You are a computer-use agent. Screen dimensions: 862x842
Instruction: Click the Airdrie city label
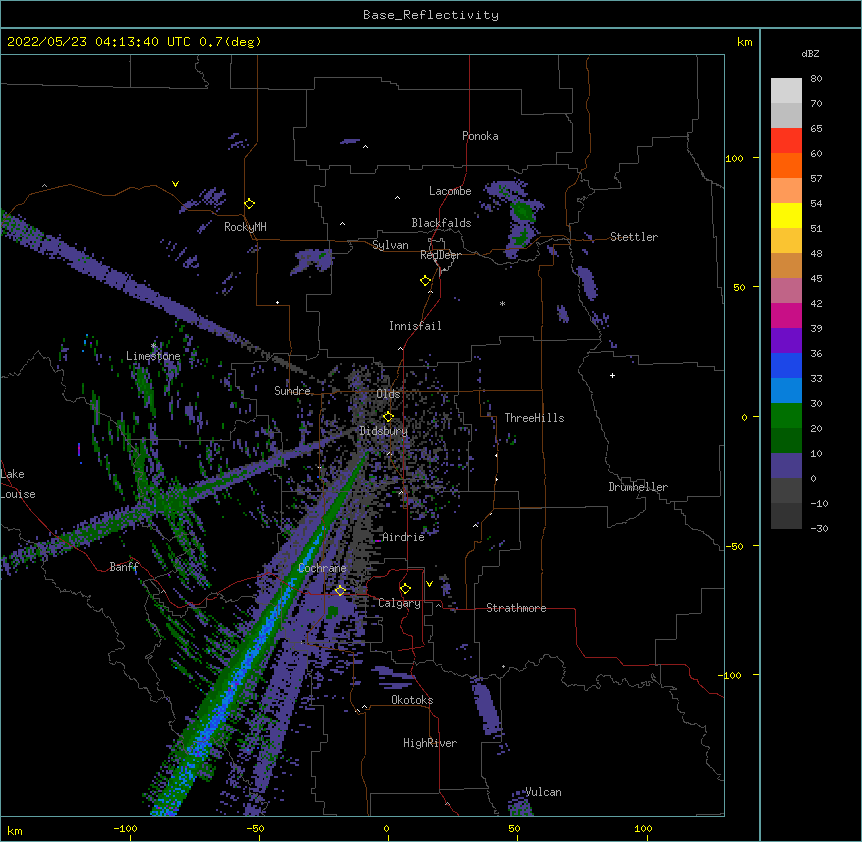(x=404, y=537)
